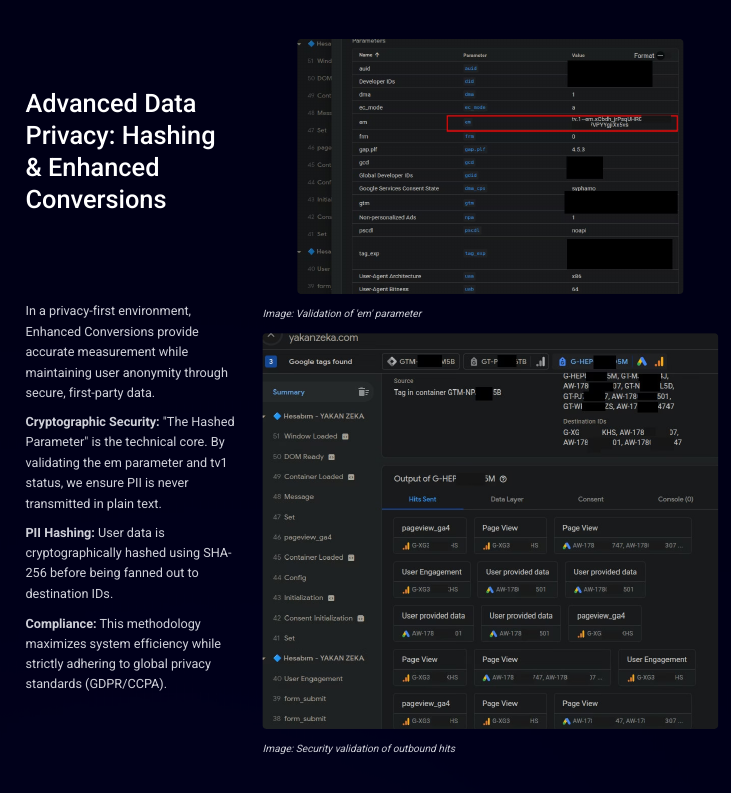Open pageview_ga4 card following User provided data cards
Image resolution: width=731 pixels, height=793 pixels.
[605, 624]
